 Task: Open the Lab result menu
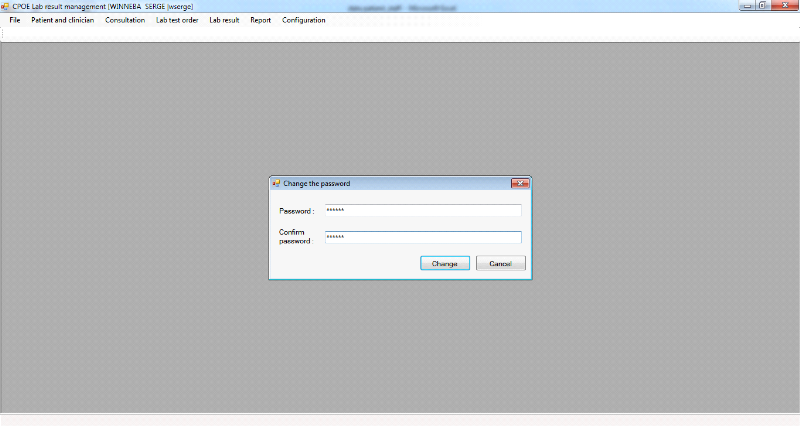tap(224, 20)
